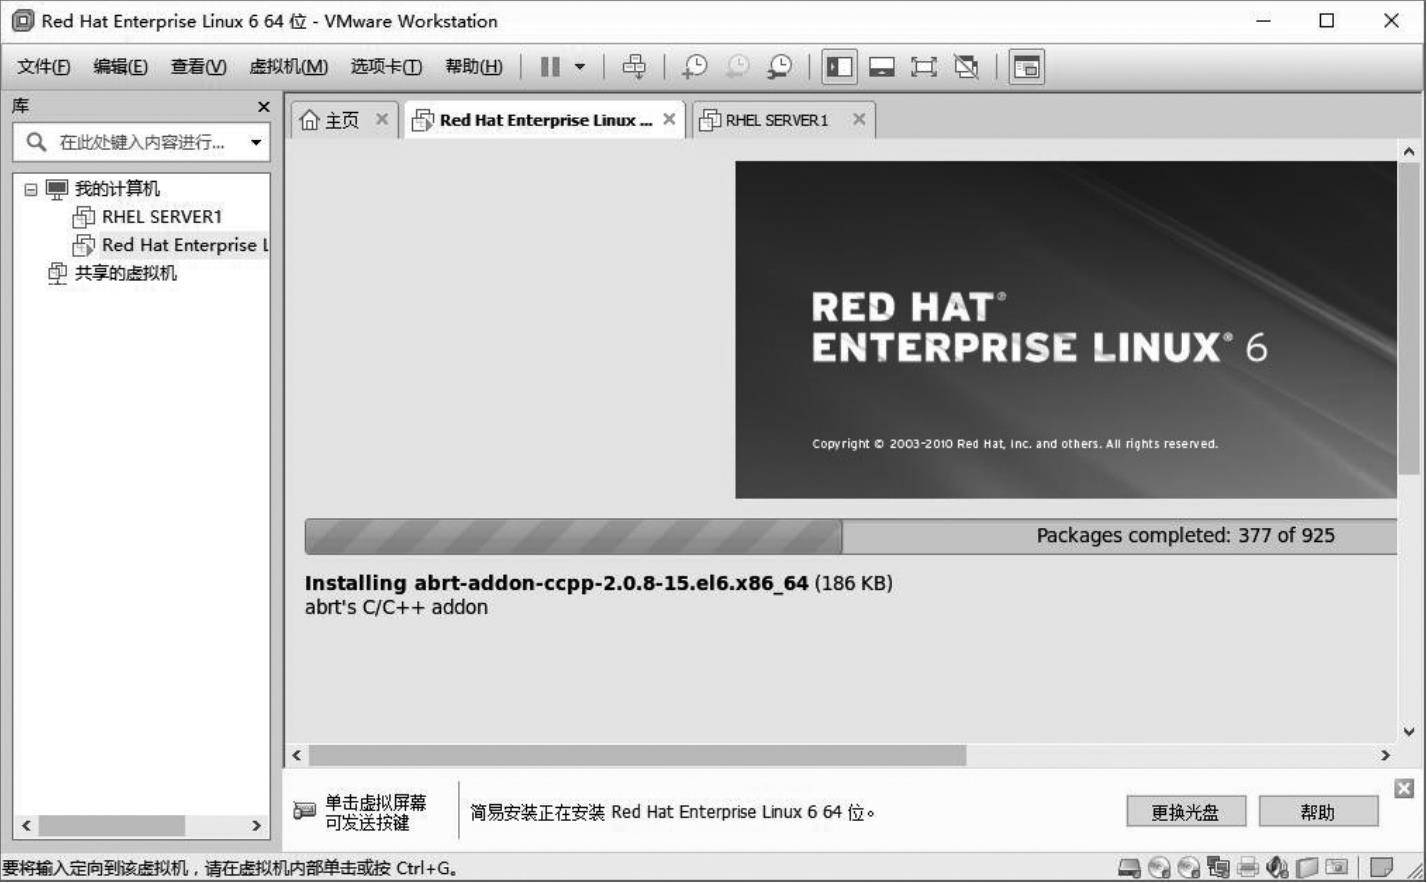1427x883 pixels.
Task: Toggle the thumbnail bar view
Action: [882, 67]
